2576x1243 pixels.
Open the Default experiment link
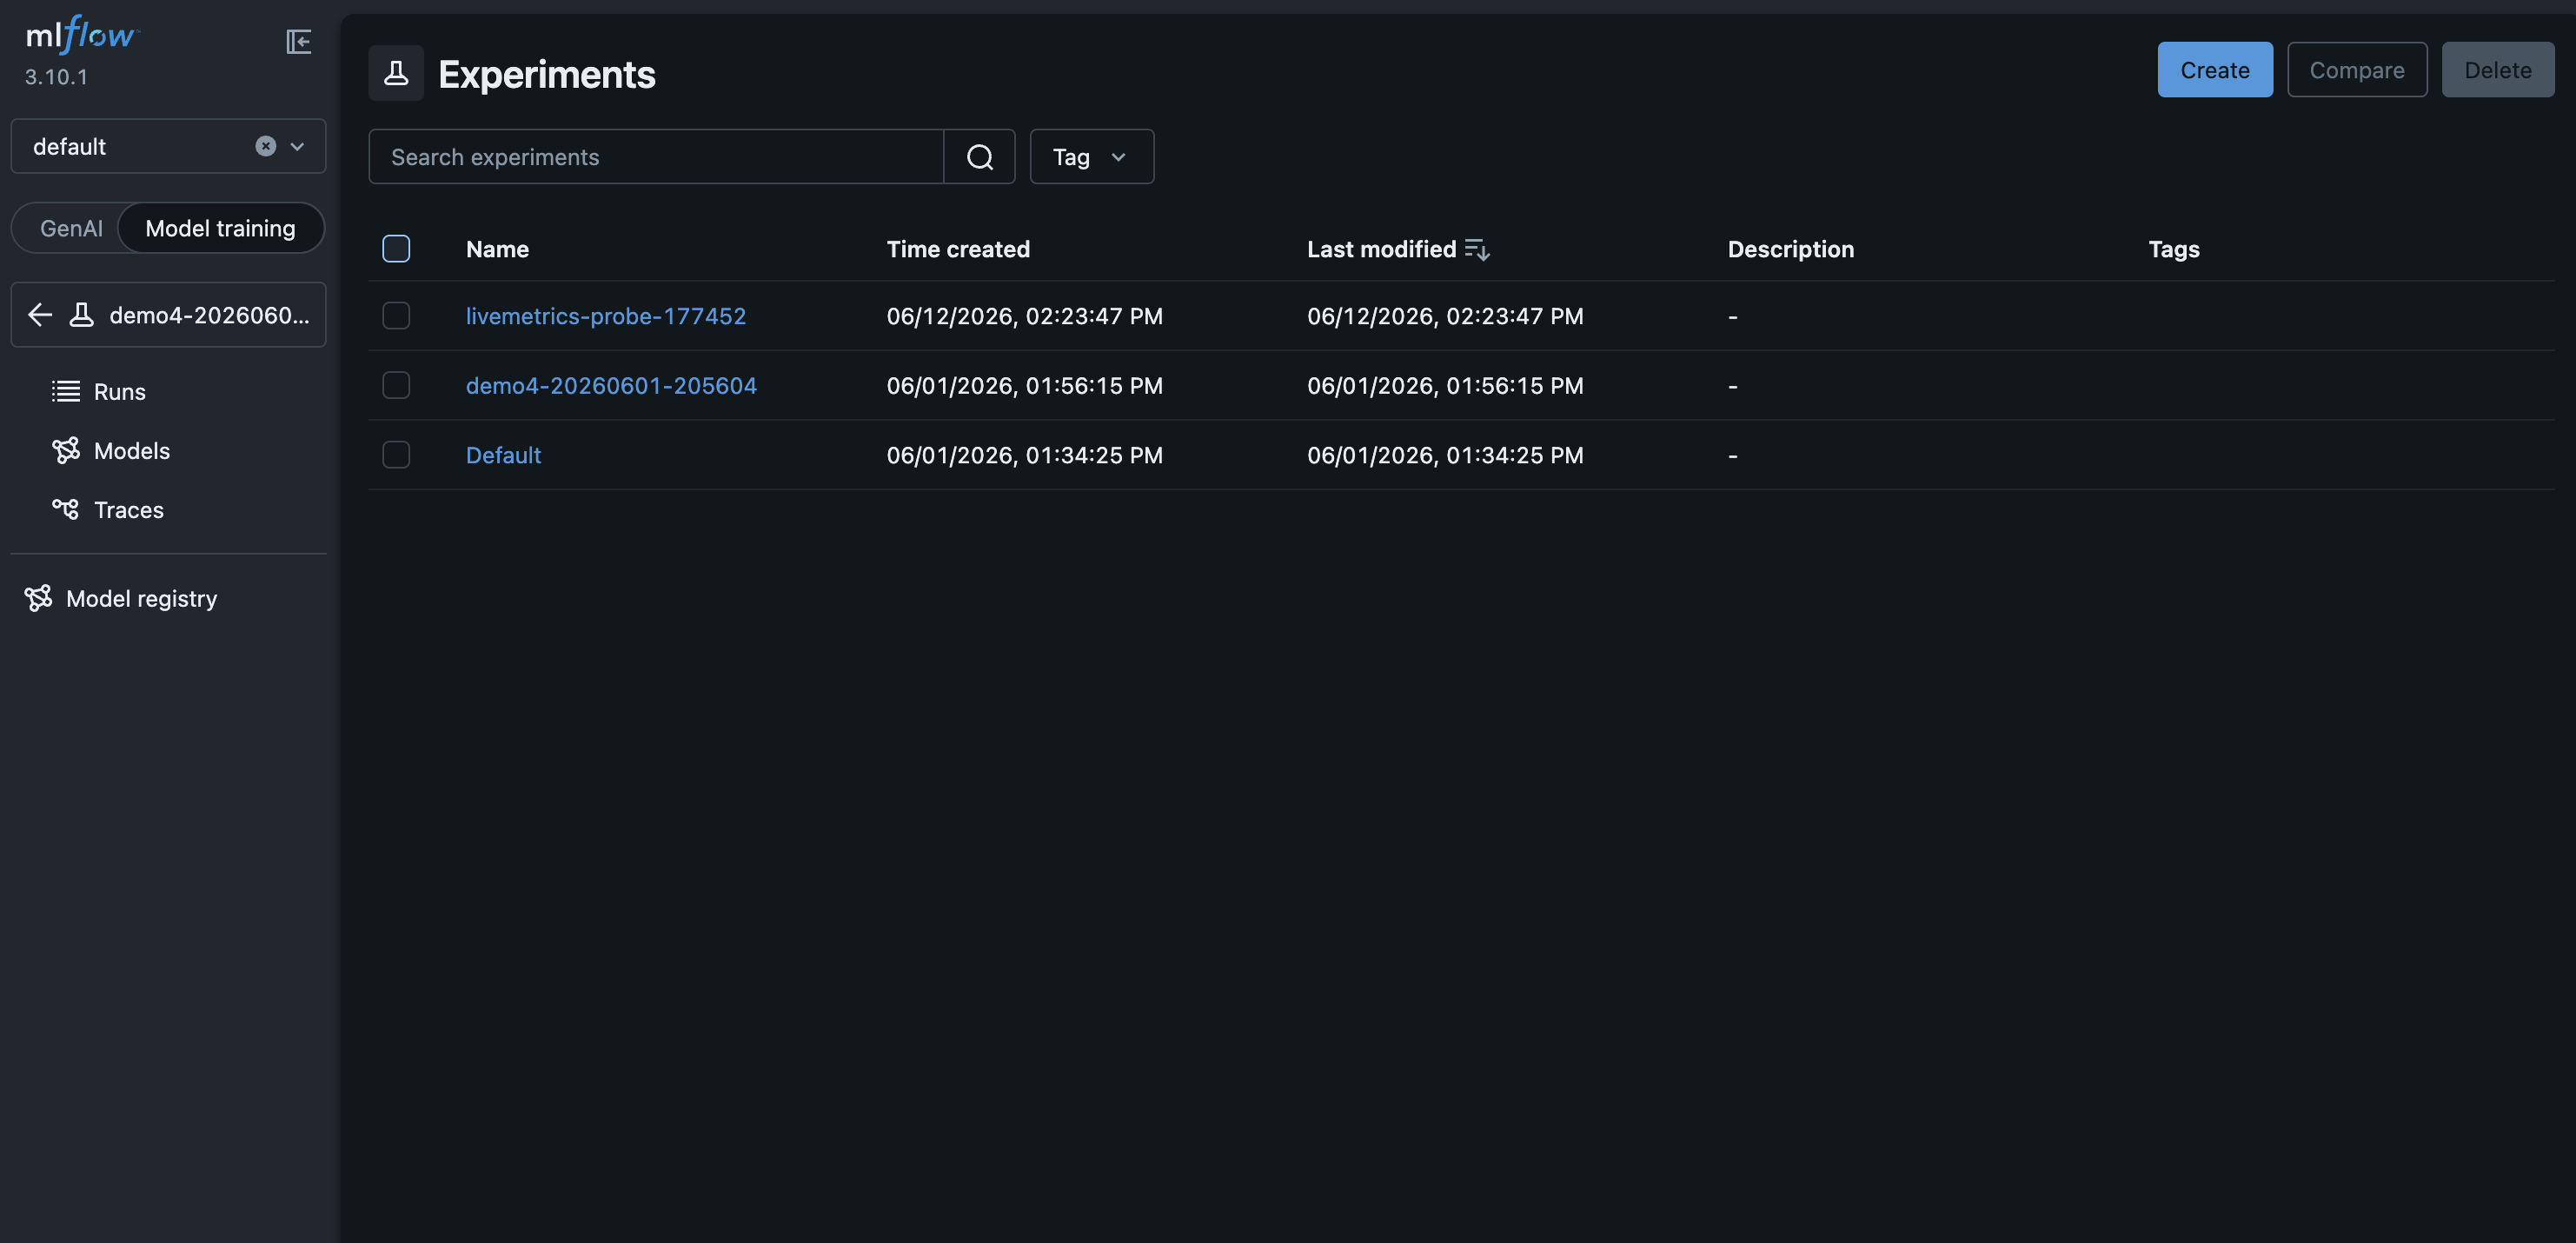pos(503,455)
